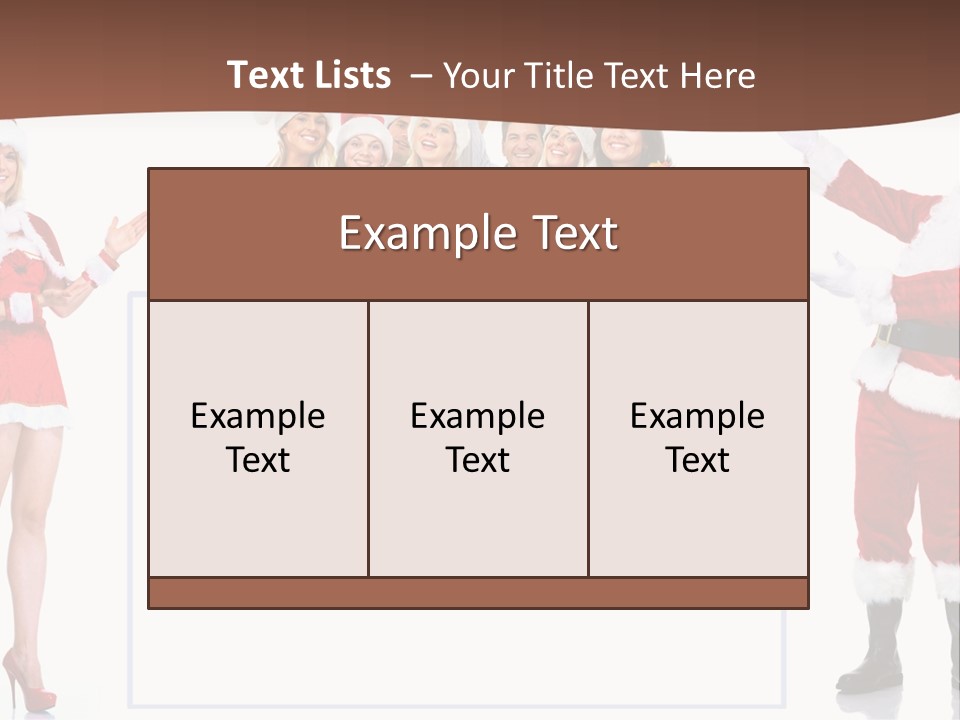The image size is (960, 720).
Task: Click Santa's black boot
Action: pos(872,650)
